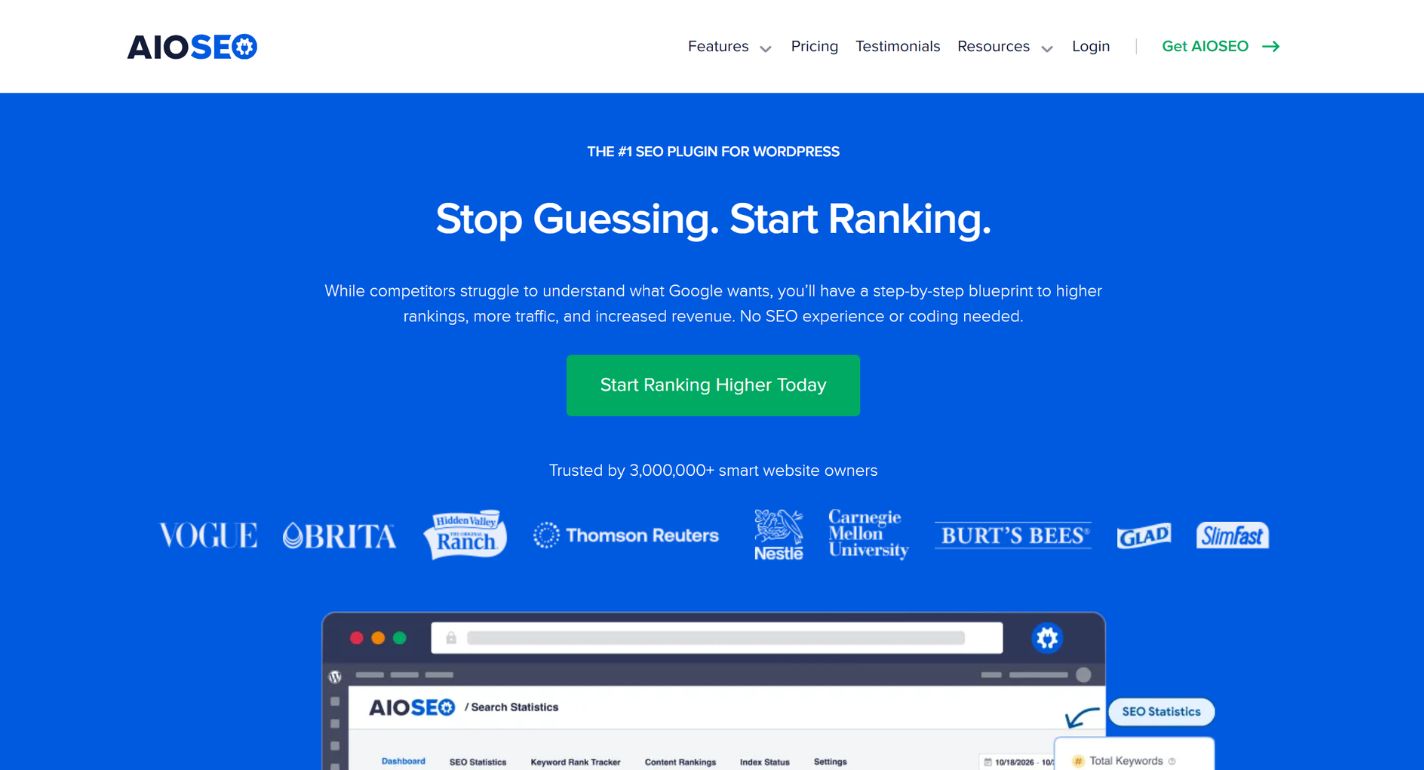Click the AIOSEO gear icon in mockup browser
Image resolution: width=1424 pixels, height=770 pixels.
click(1047, 638)
